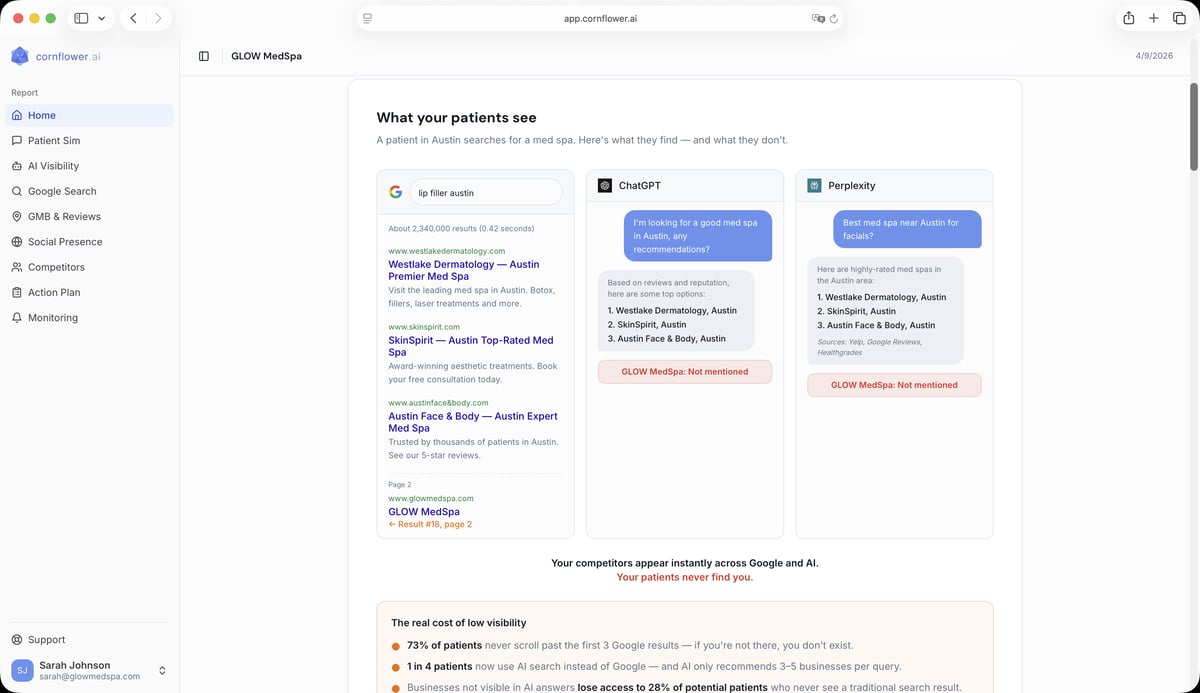Open the GLOW MedSpa result link
Image resolution: width=1200 pixels, height=693 pixels.
(x=424, y=512)
